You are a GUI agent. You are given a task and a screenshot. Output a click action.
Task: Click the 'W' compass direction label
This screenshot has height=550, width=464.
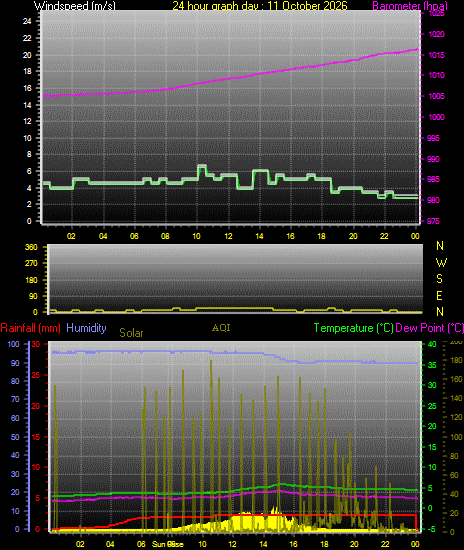pos(441,262)
